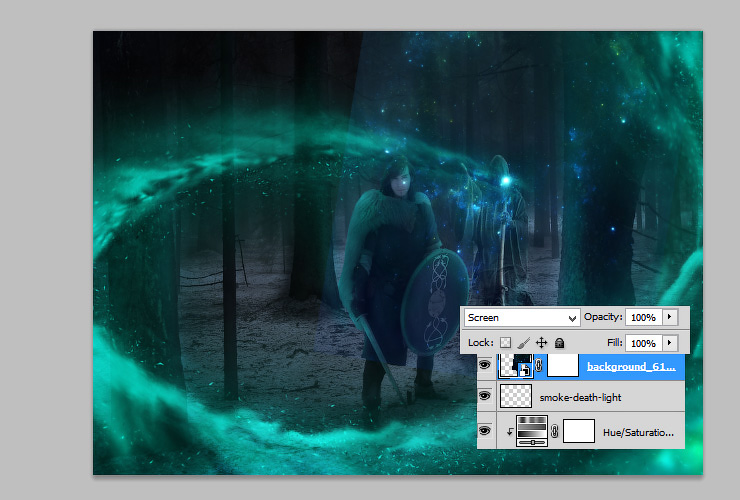Viewport: 740px width, 500px height.
Task: Select smoke-death-light layer thumbnail
Action: 516,396
